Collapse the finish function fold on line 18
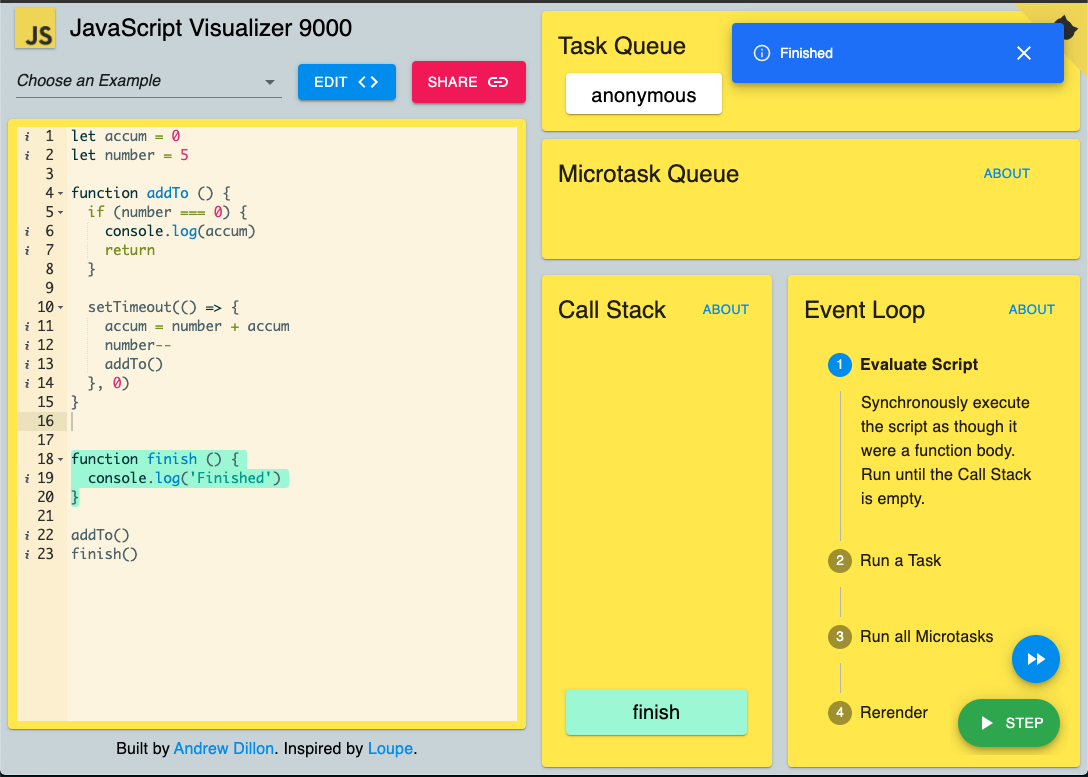This screenshot has width=1088, height=777. pos(60,459)
